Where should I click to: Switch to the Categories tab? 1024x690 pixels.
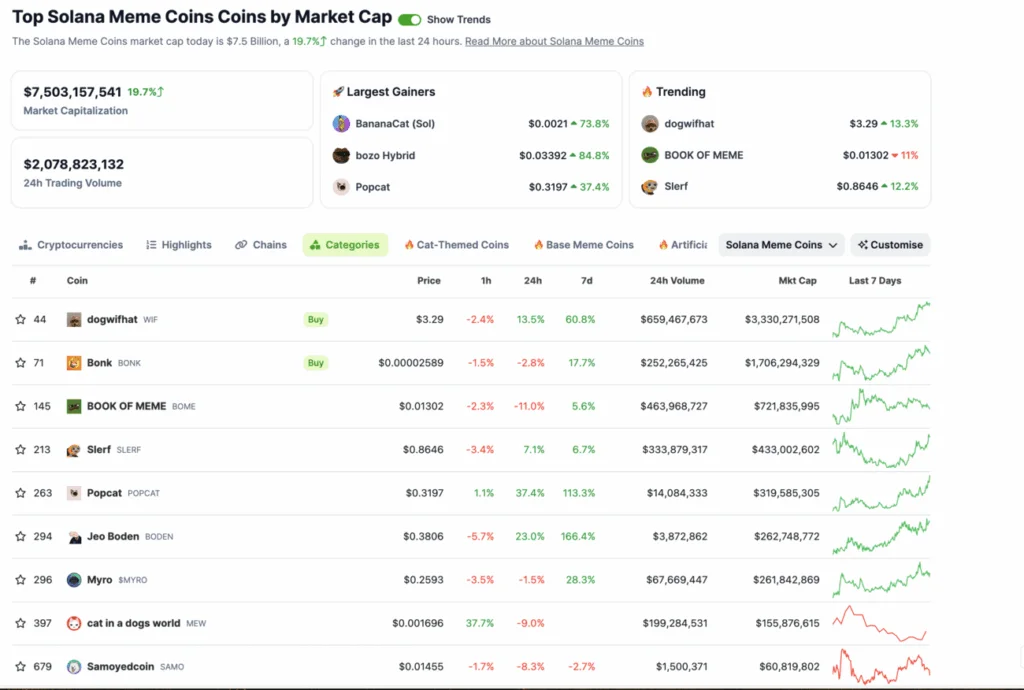click(345, 244)
